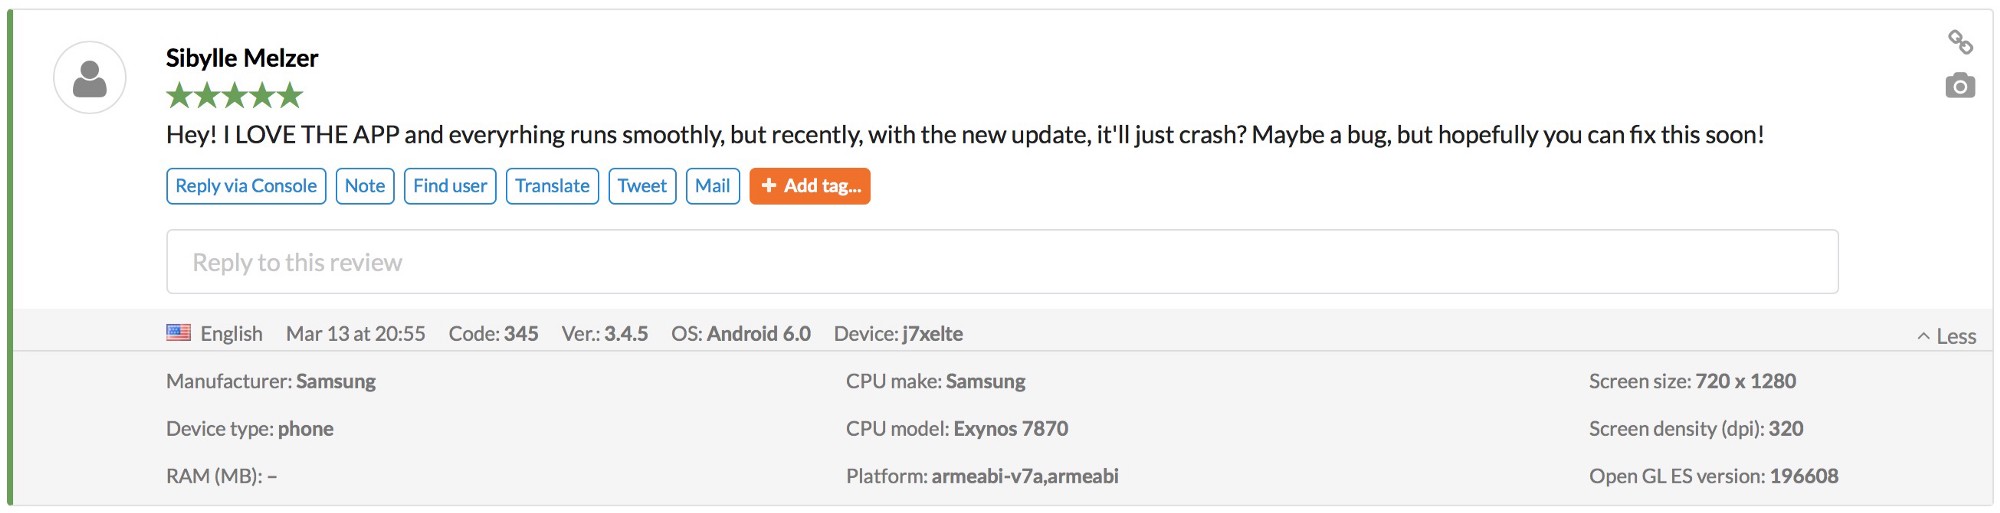Click the Device j7xelte value

[x=932, y=334]
